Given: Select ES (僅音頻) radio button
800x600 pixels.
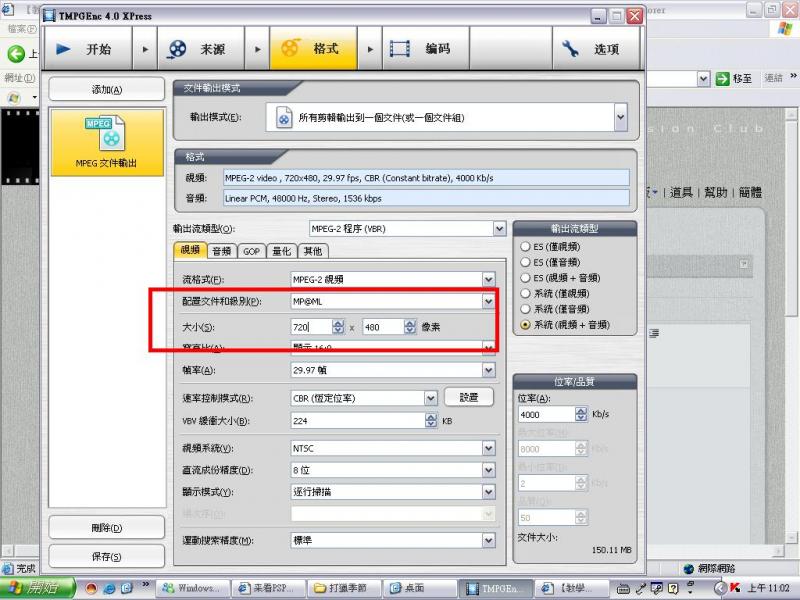Looking at the screenshot, I should pos(525,262).
